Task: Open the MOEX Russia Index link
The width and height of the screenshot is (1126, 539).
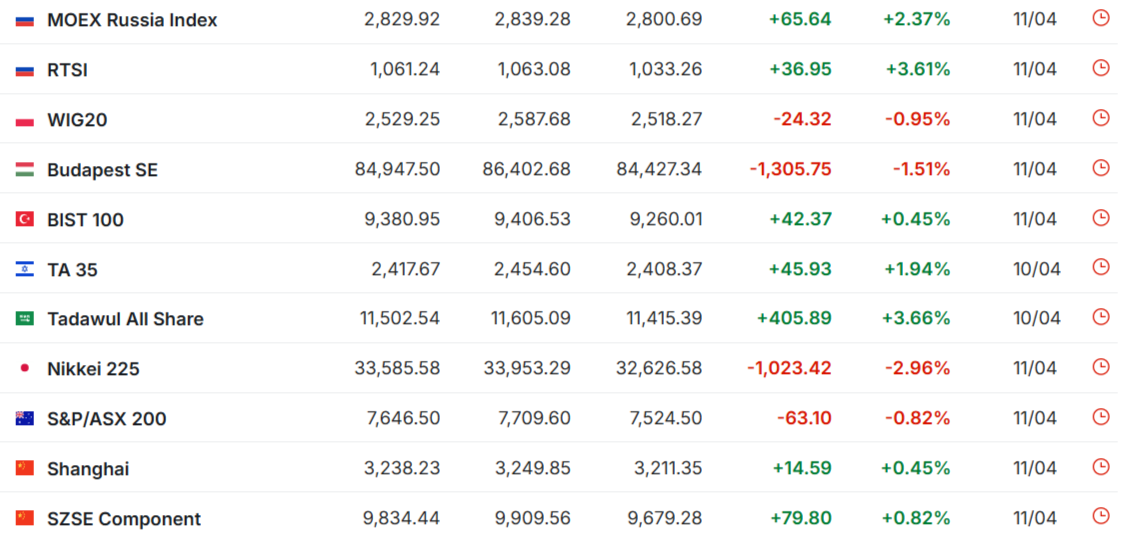Action: [132, 20]
